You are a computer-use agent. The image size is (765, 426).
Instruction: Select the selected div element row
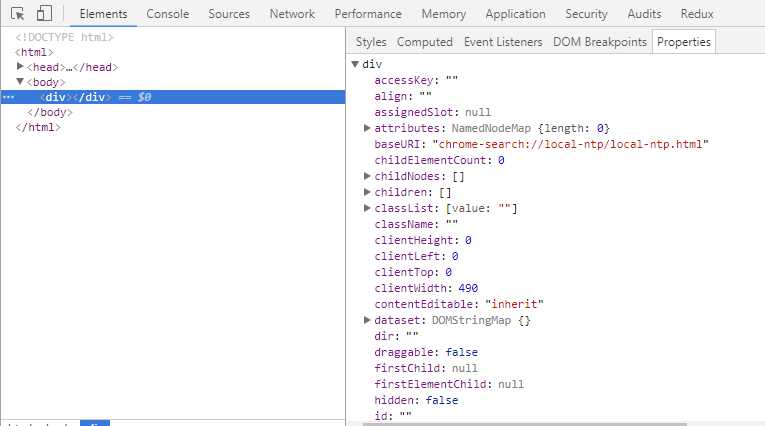point(173,97)
